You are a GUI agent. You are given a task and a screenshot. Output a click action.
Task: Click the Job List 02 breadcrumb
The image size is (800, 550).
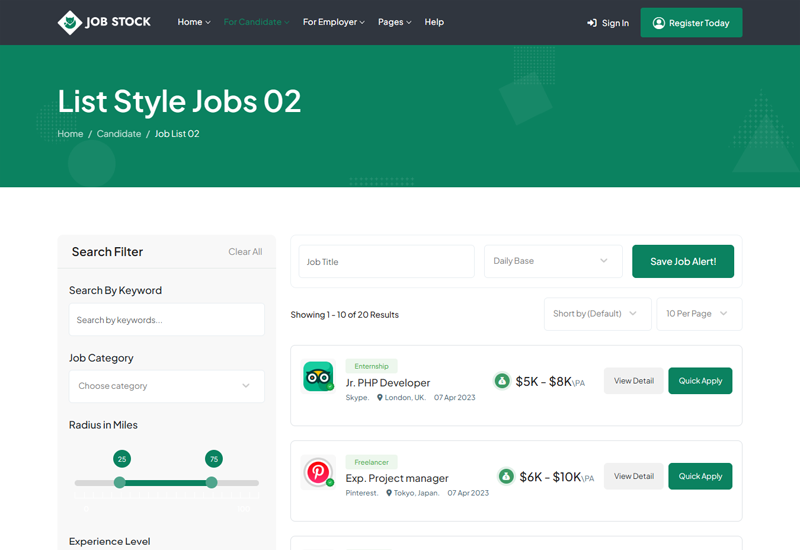point(177,134)
